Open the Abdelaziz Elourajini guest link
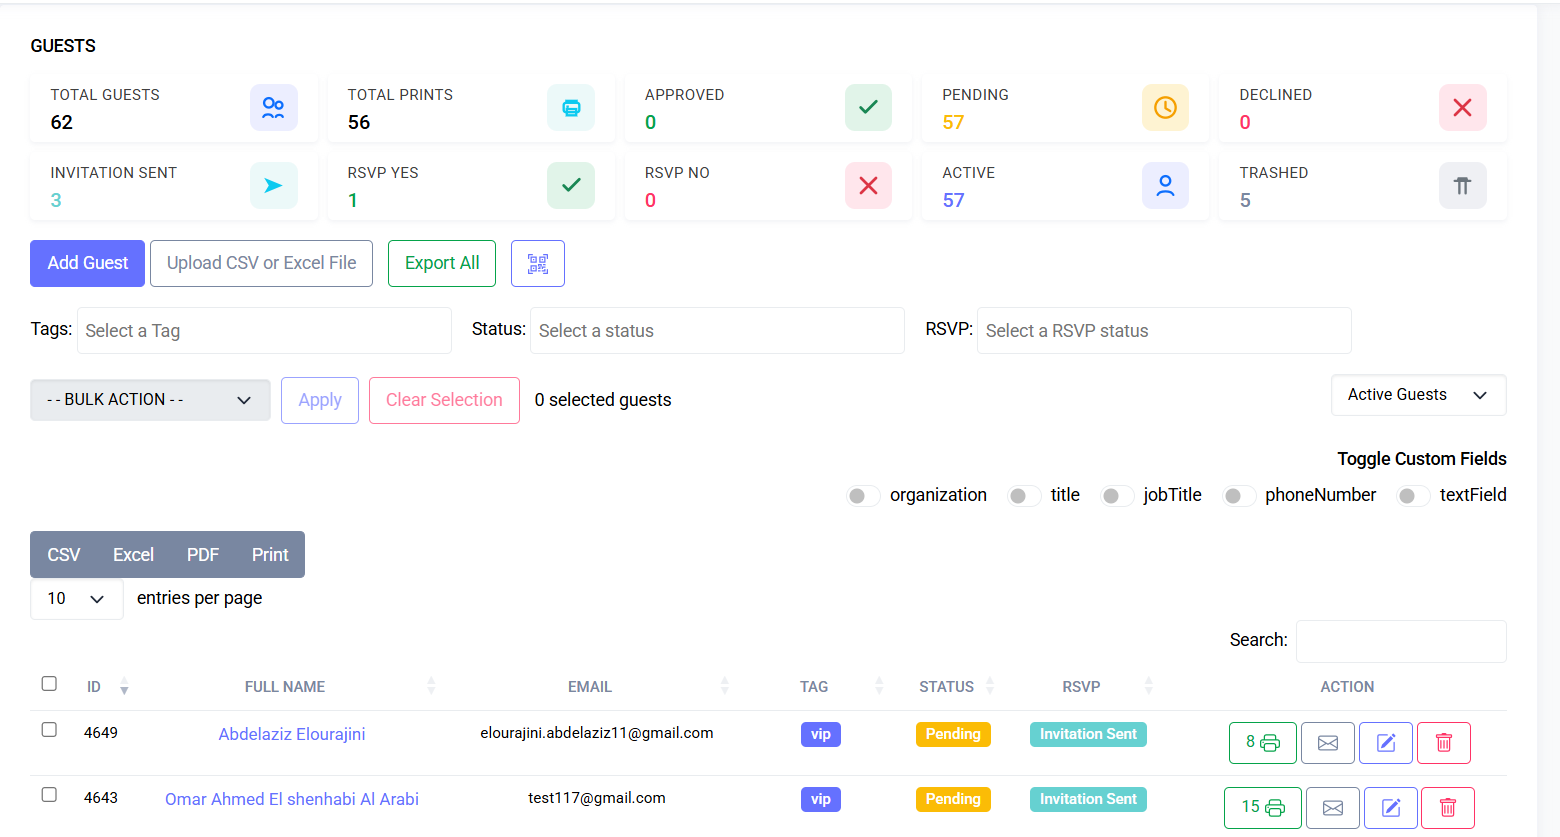 point(291,734)
